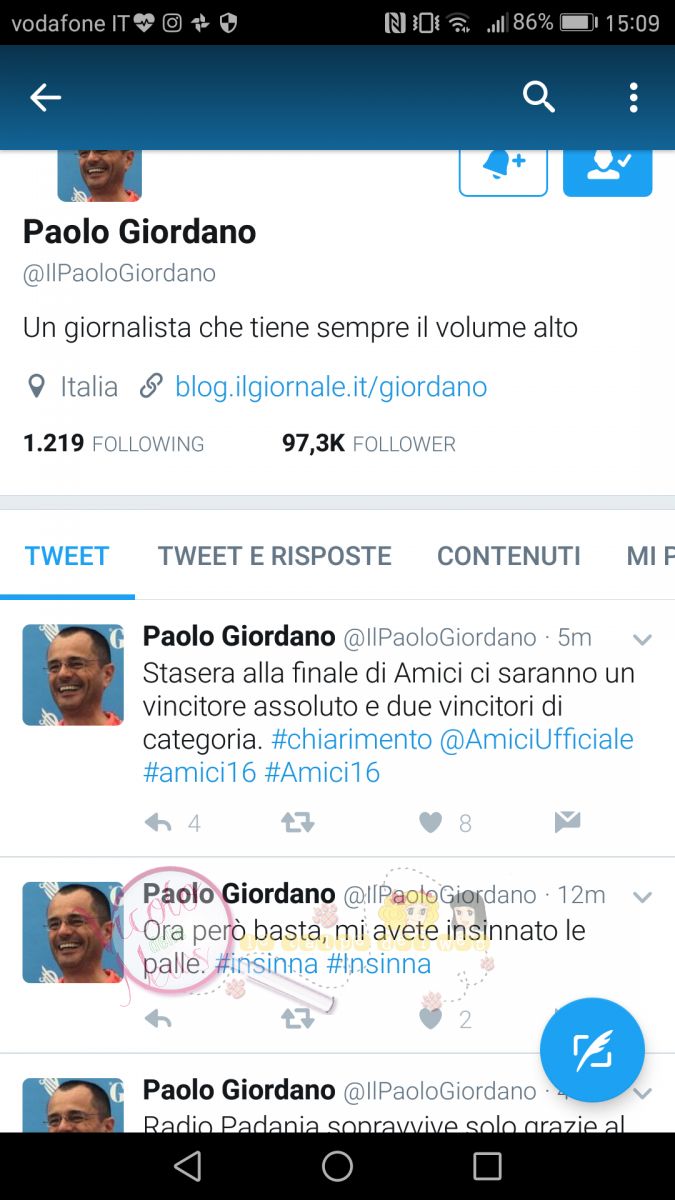View the 1.219 Following list
This screenshot has width=675, height=1200.
[x=113, y=443]
